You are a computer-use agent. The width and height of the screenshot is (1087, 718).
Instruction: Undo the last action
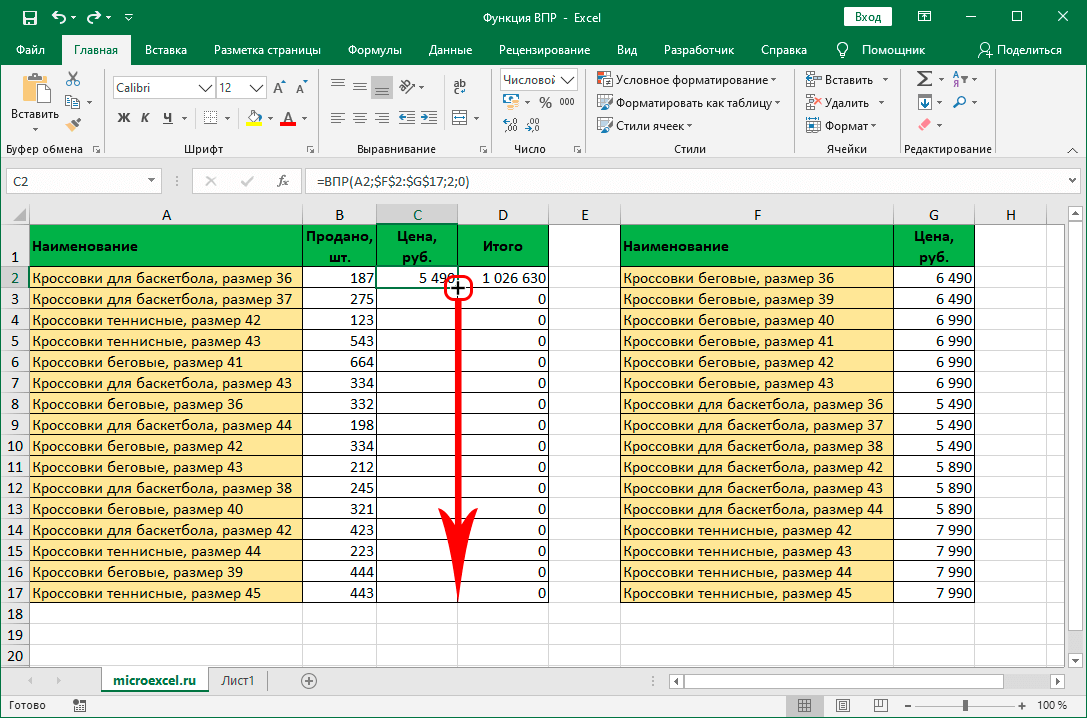pyautogui.click(x=59, y=17)
